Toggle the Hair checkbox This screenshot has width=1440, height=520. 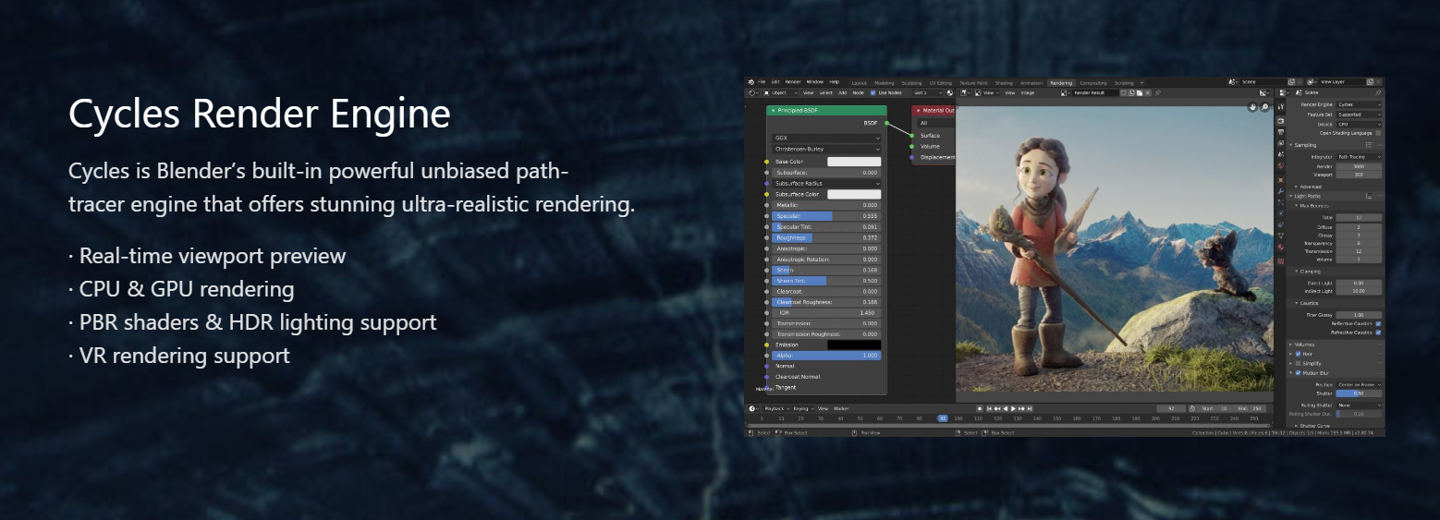tap(1298, 354)
